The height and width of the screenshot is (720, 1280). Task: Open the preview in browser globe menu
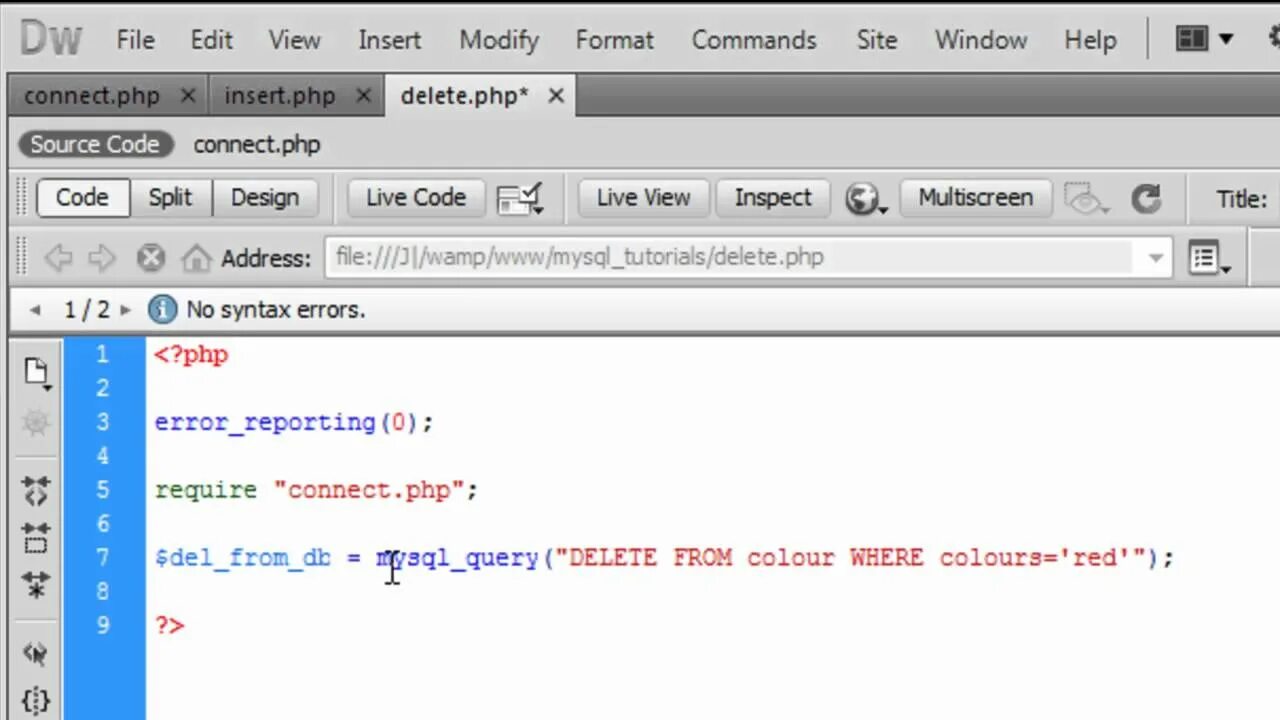click(x=865, y=199)
